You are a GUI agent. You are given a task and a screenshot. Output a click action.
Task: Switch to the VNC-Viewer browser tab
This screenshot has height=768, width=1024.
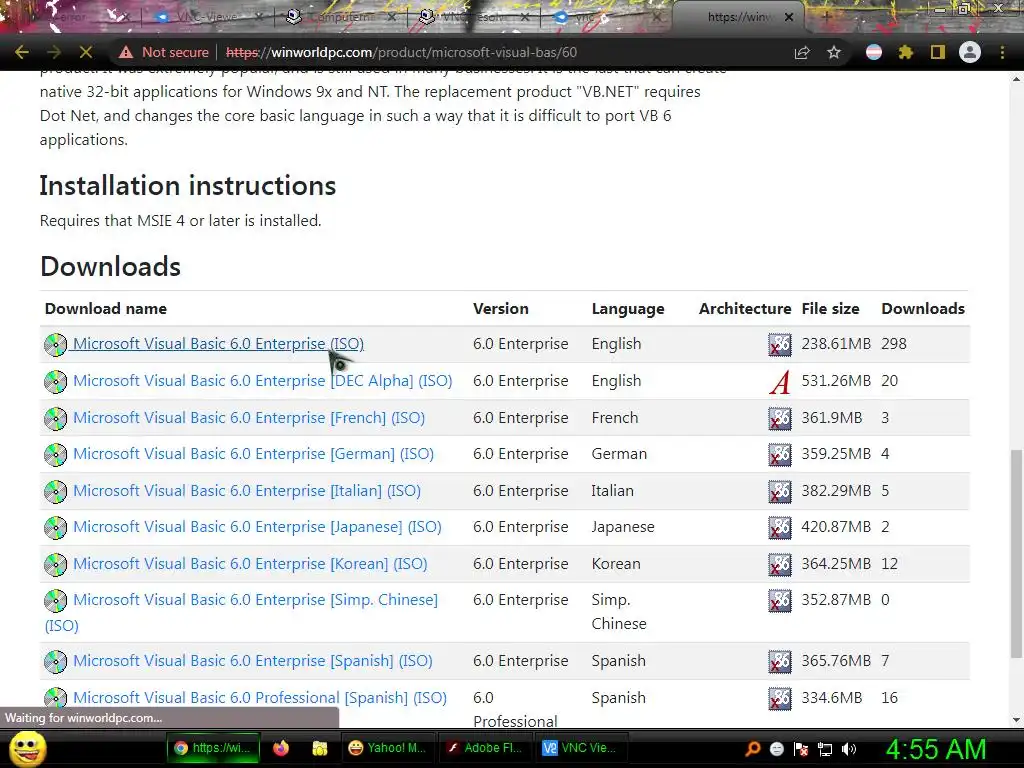pos(206,17)
